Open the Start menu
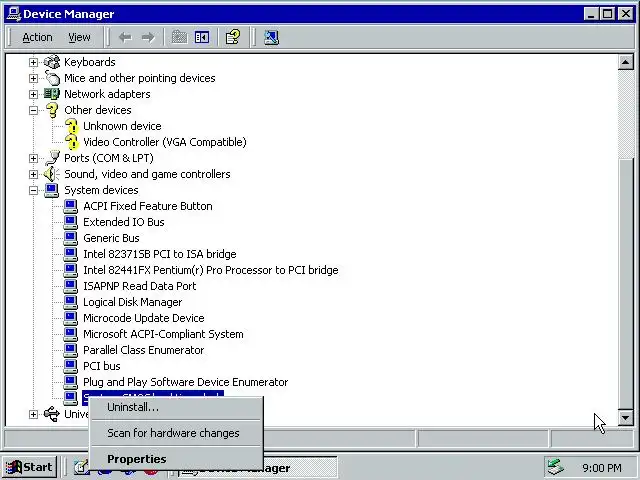640x480 pixels. [29, 467]
